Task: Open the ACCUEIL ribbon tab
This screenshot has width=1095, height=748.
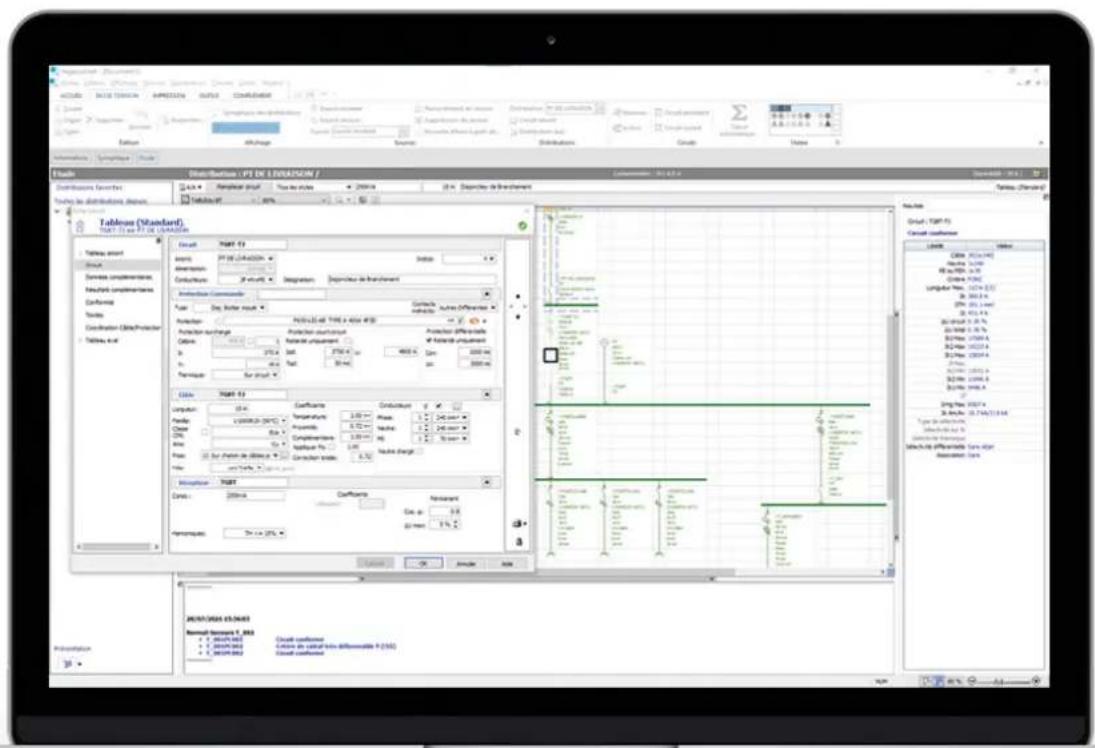Action: coord(71,96)
